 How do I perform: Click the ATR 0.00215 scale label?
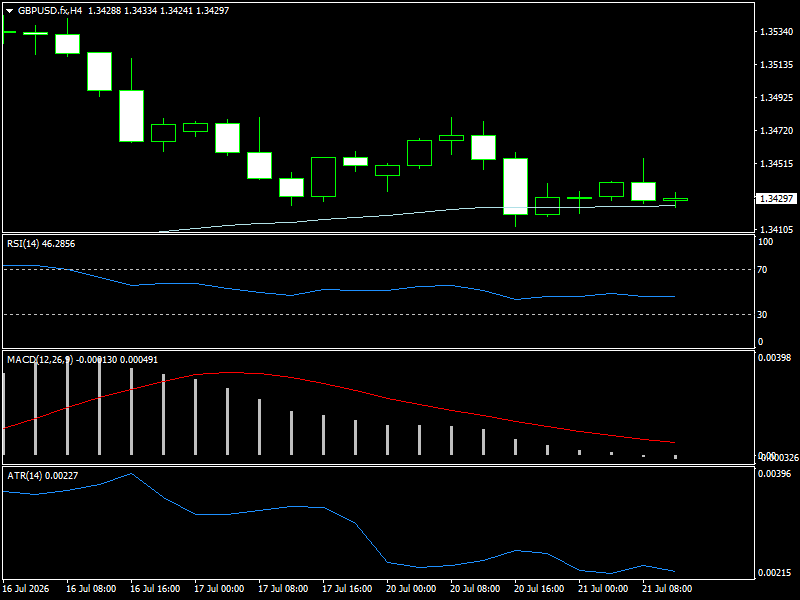coord(774,573)
